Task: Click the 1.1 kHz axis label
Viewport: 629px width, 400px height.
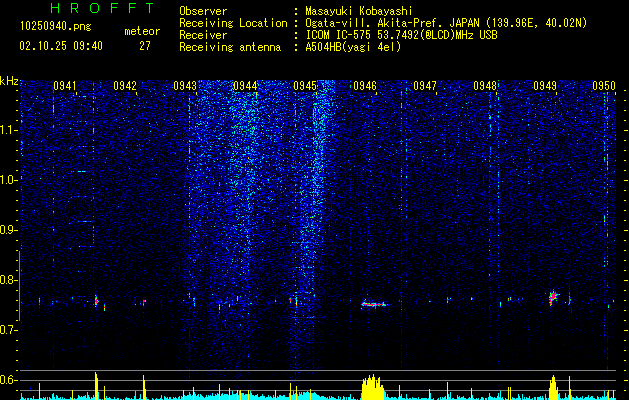Action: click(7, 130)
